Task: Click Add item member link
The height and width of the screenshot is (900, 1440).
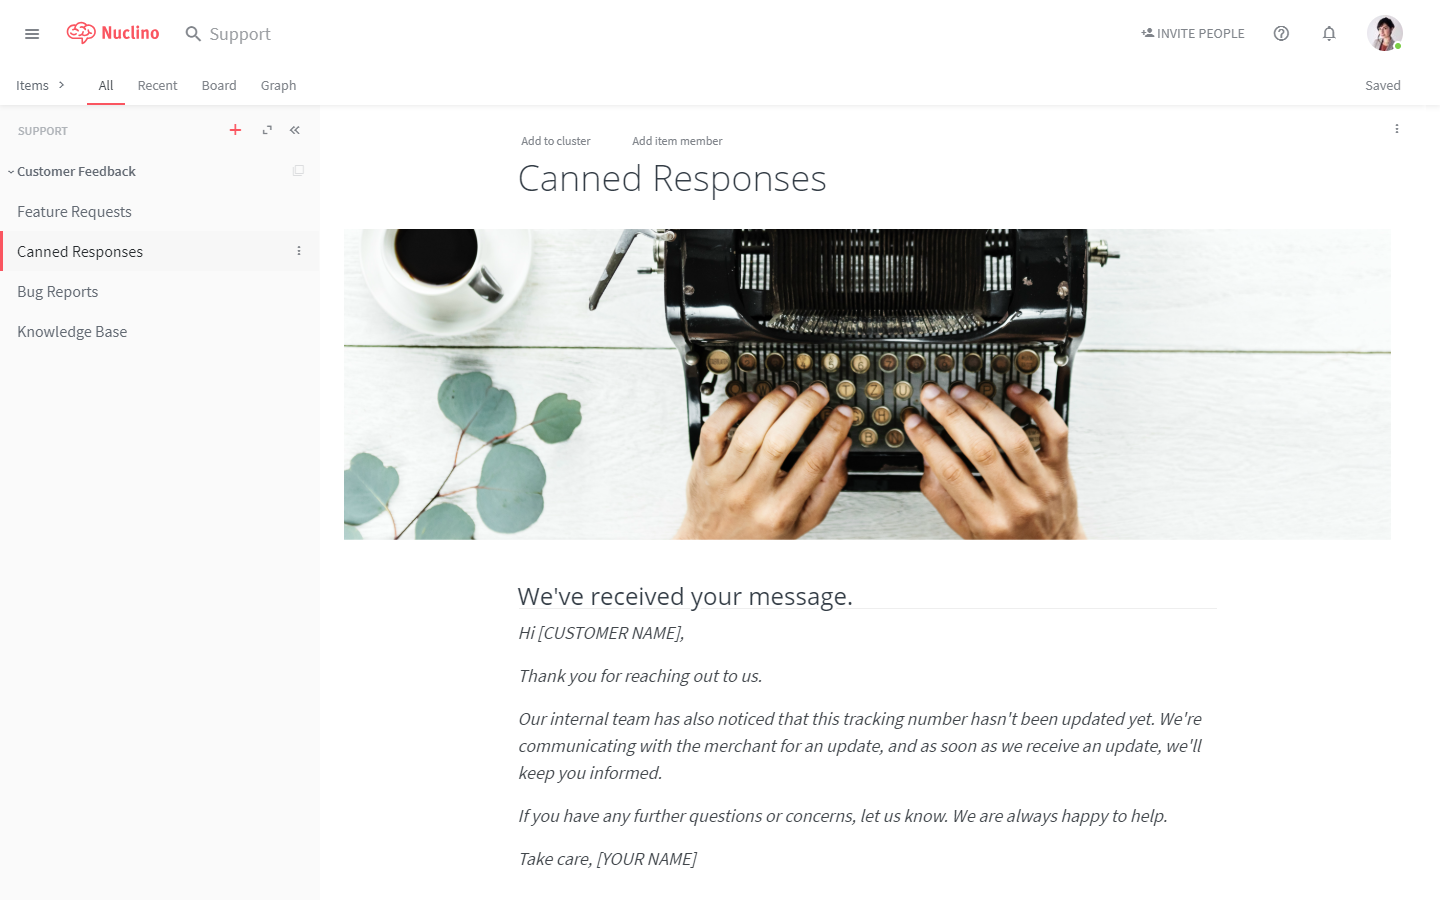Action: pos(677,141)
